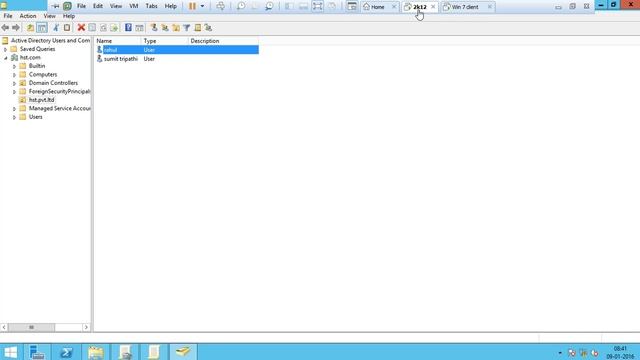
Task: Open the power options dropdown arrow
Action: (x=202, y=6)
